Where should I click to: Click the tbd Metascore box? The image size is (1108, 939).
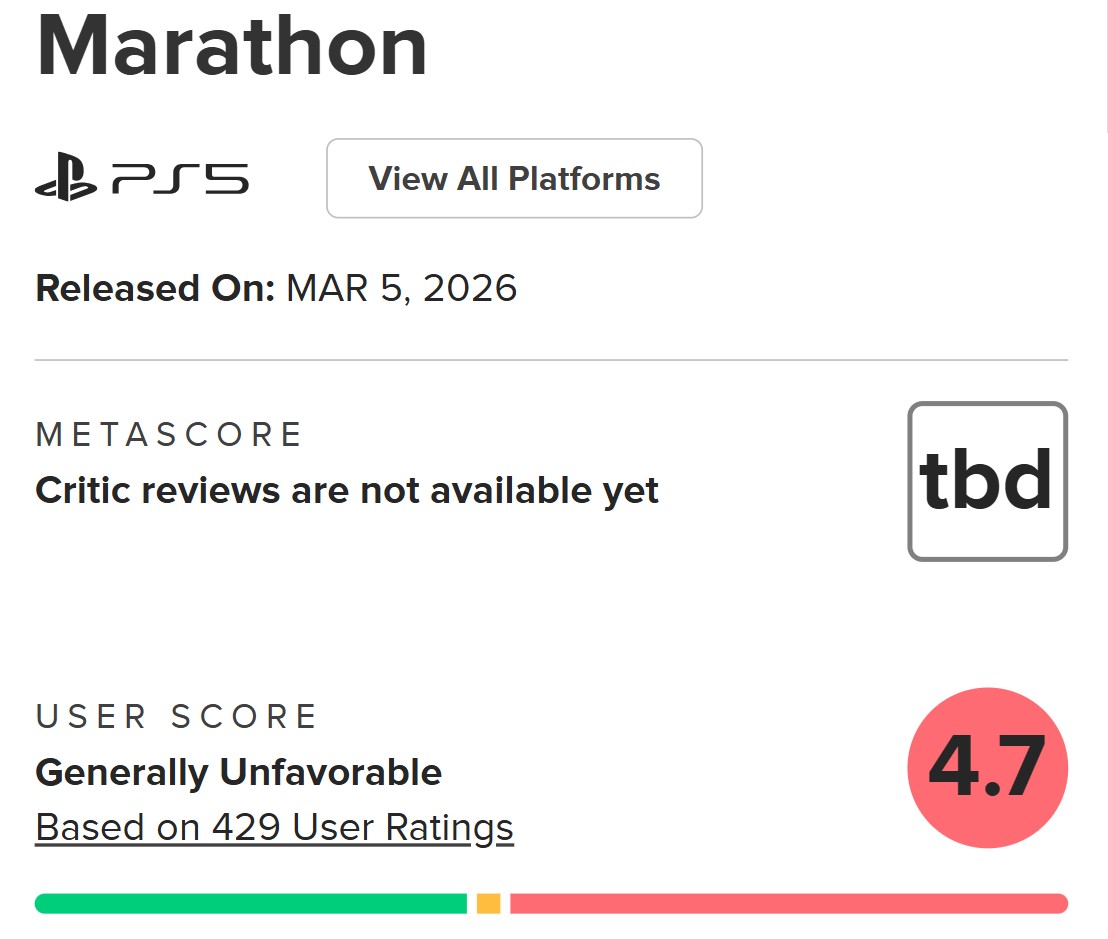pos(986,480)
